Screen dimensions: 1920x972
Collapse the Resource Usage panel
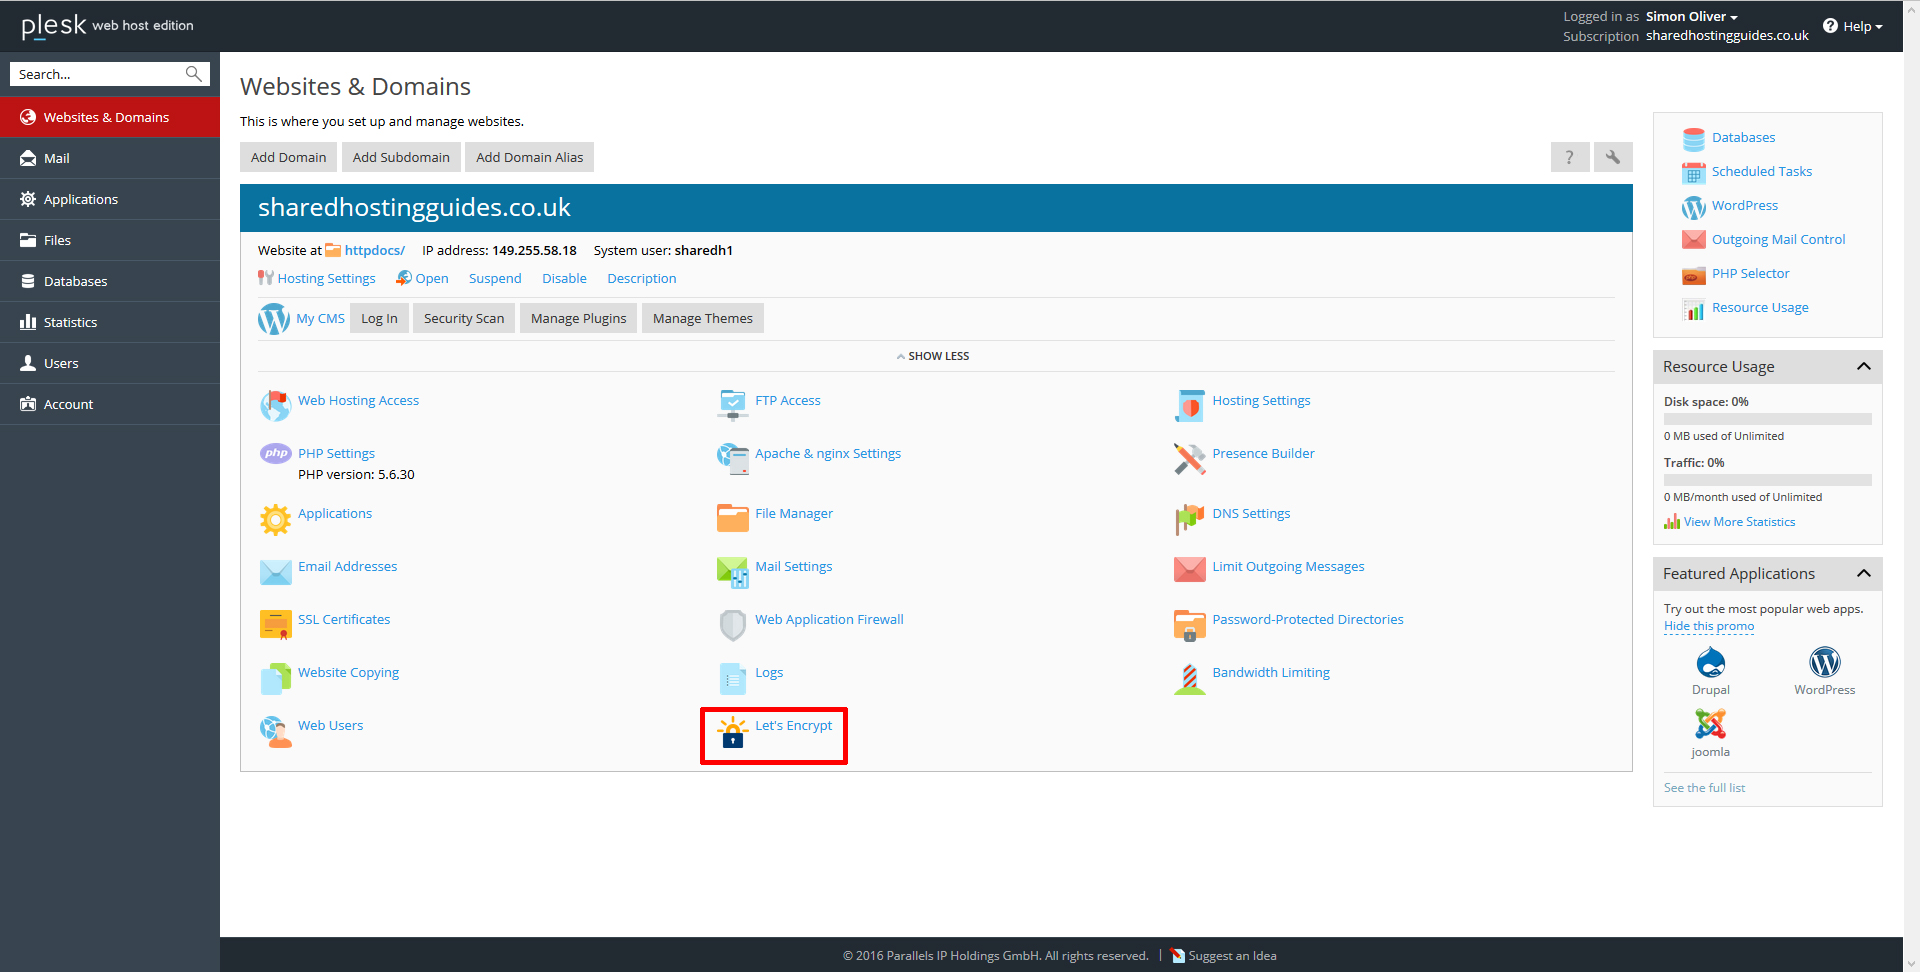1863,367
